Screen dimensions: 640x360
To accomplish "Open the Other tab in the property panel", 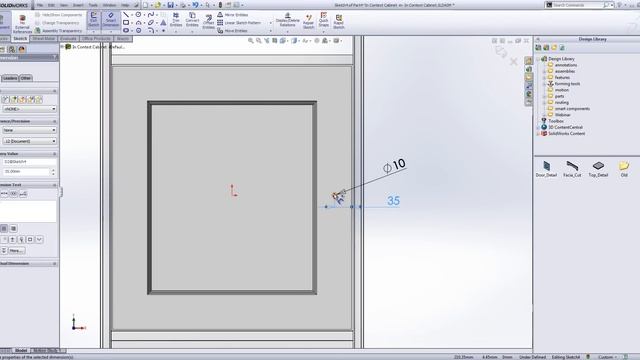I will 26,78.
